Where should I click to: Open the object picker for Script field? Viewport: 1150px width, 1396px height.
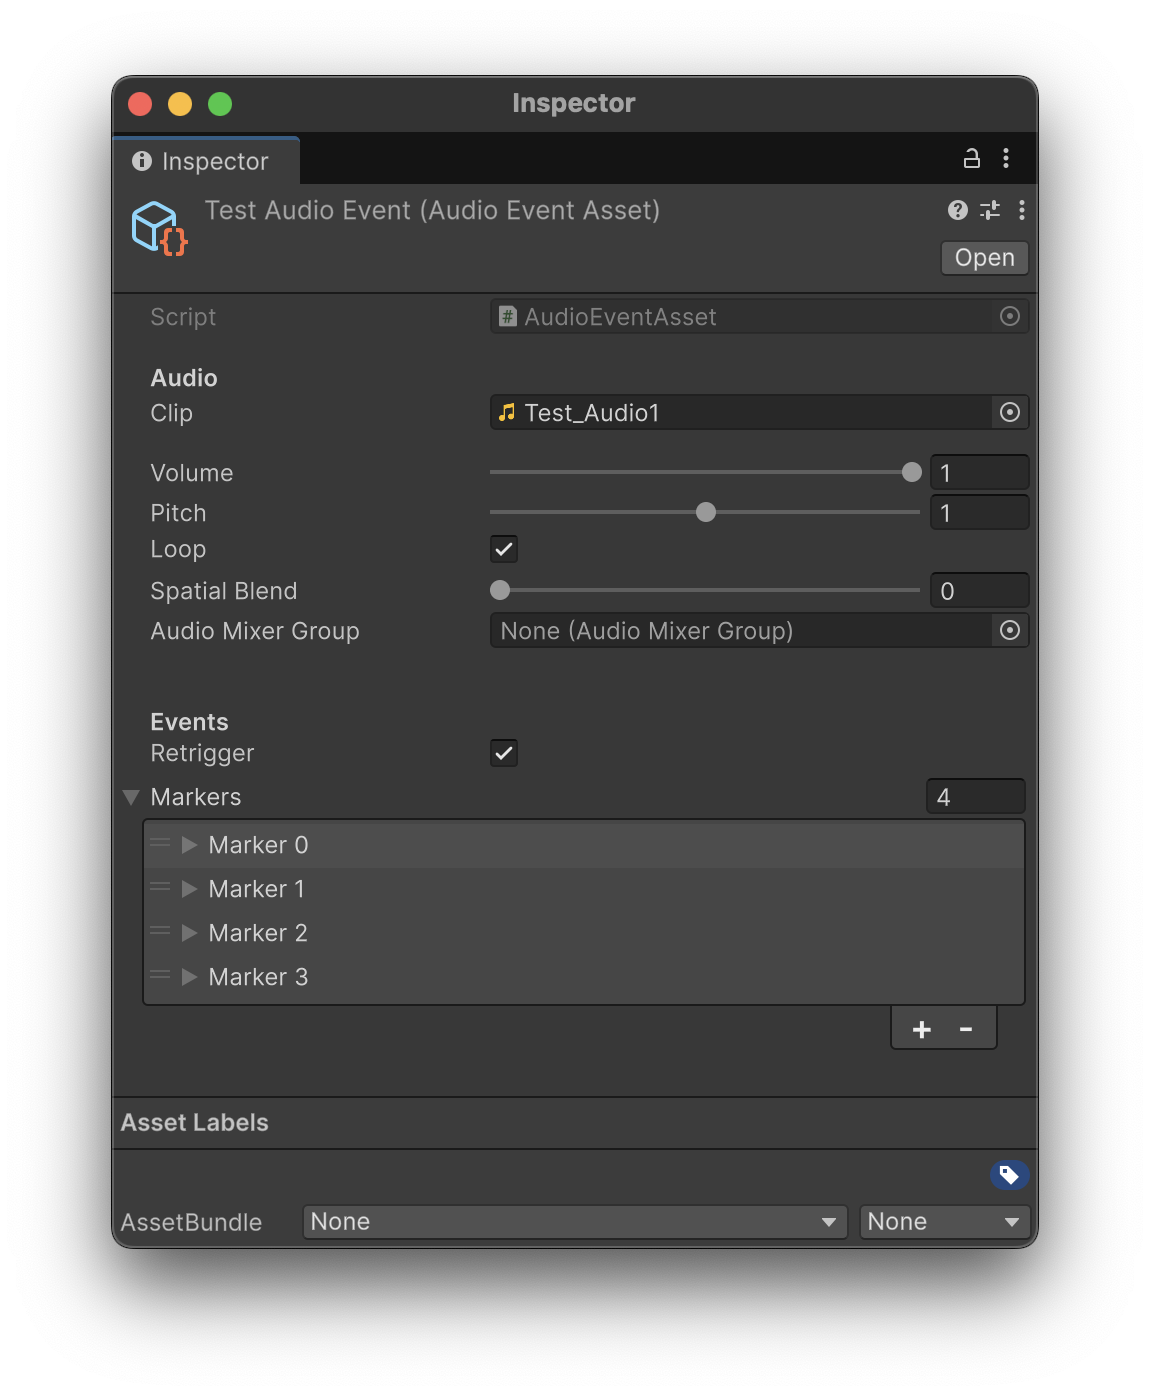tap(1010, 316)
